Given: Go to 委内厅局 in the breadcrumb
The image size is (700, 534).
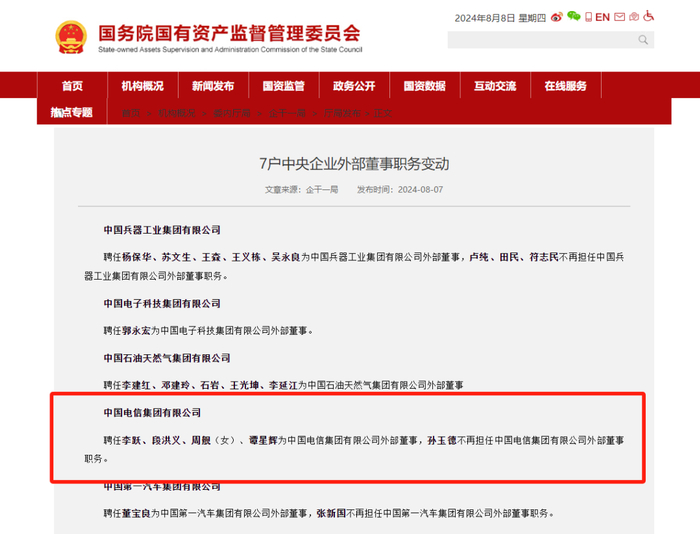Looking at the screenshot, I should 232,113.
